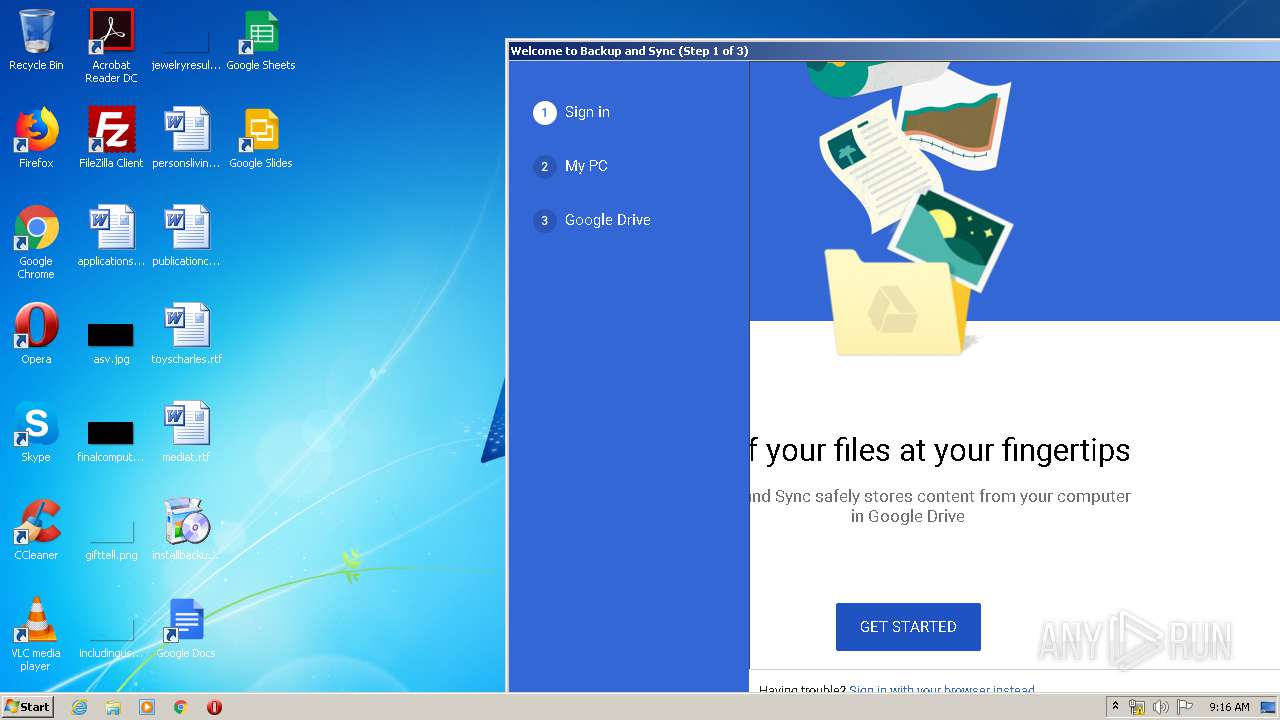Select personslivin Word document
Screen dimensions: 1280x720
(186, 138)
